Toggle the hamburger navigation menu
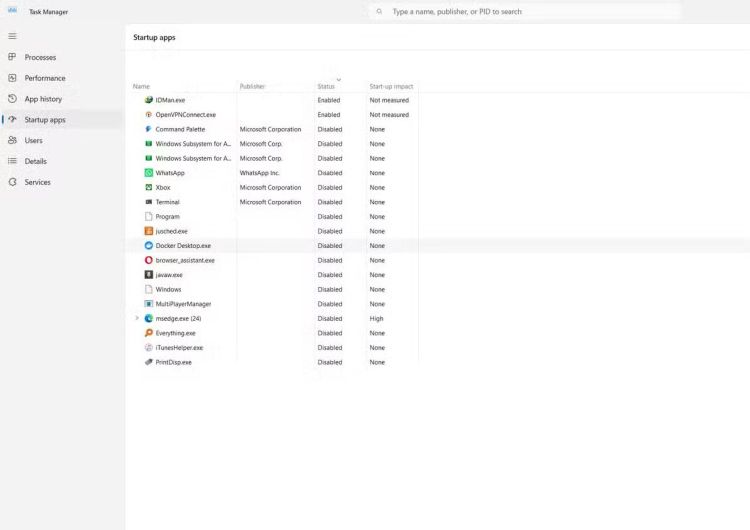The height and width of the screenshot is (530, 750). [x=12, y=36]
